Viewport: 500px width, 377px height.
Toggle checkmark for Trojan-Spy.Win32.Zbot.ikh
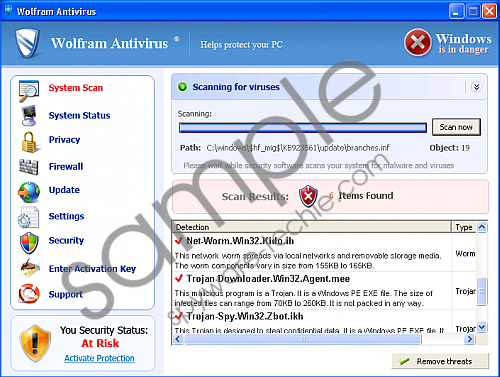(x=179, y=316)
